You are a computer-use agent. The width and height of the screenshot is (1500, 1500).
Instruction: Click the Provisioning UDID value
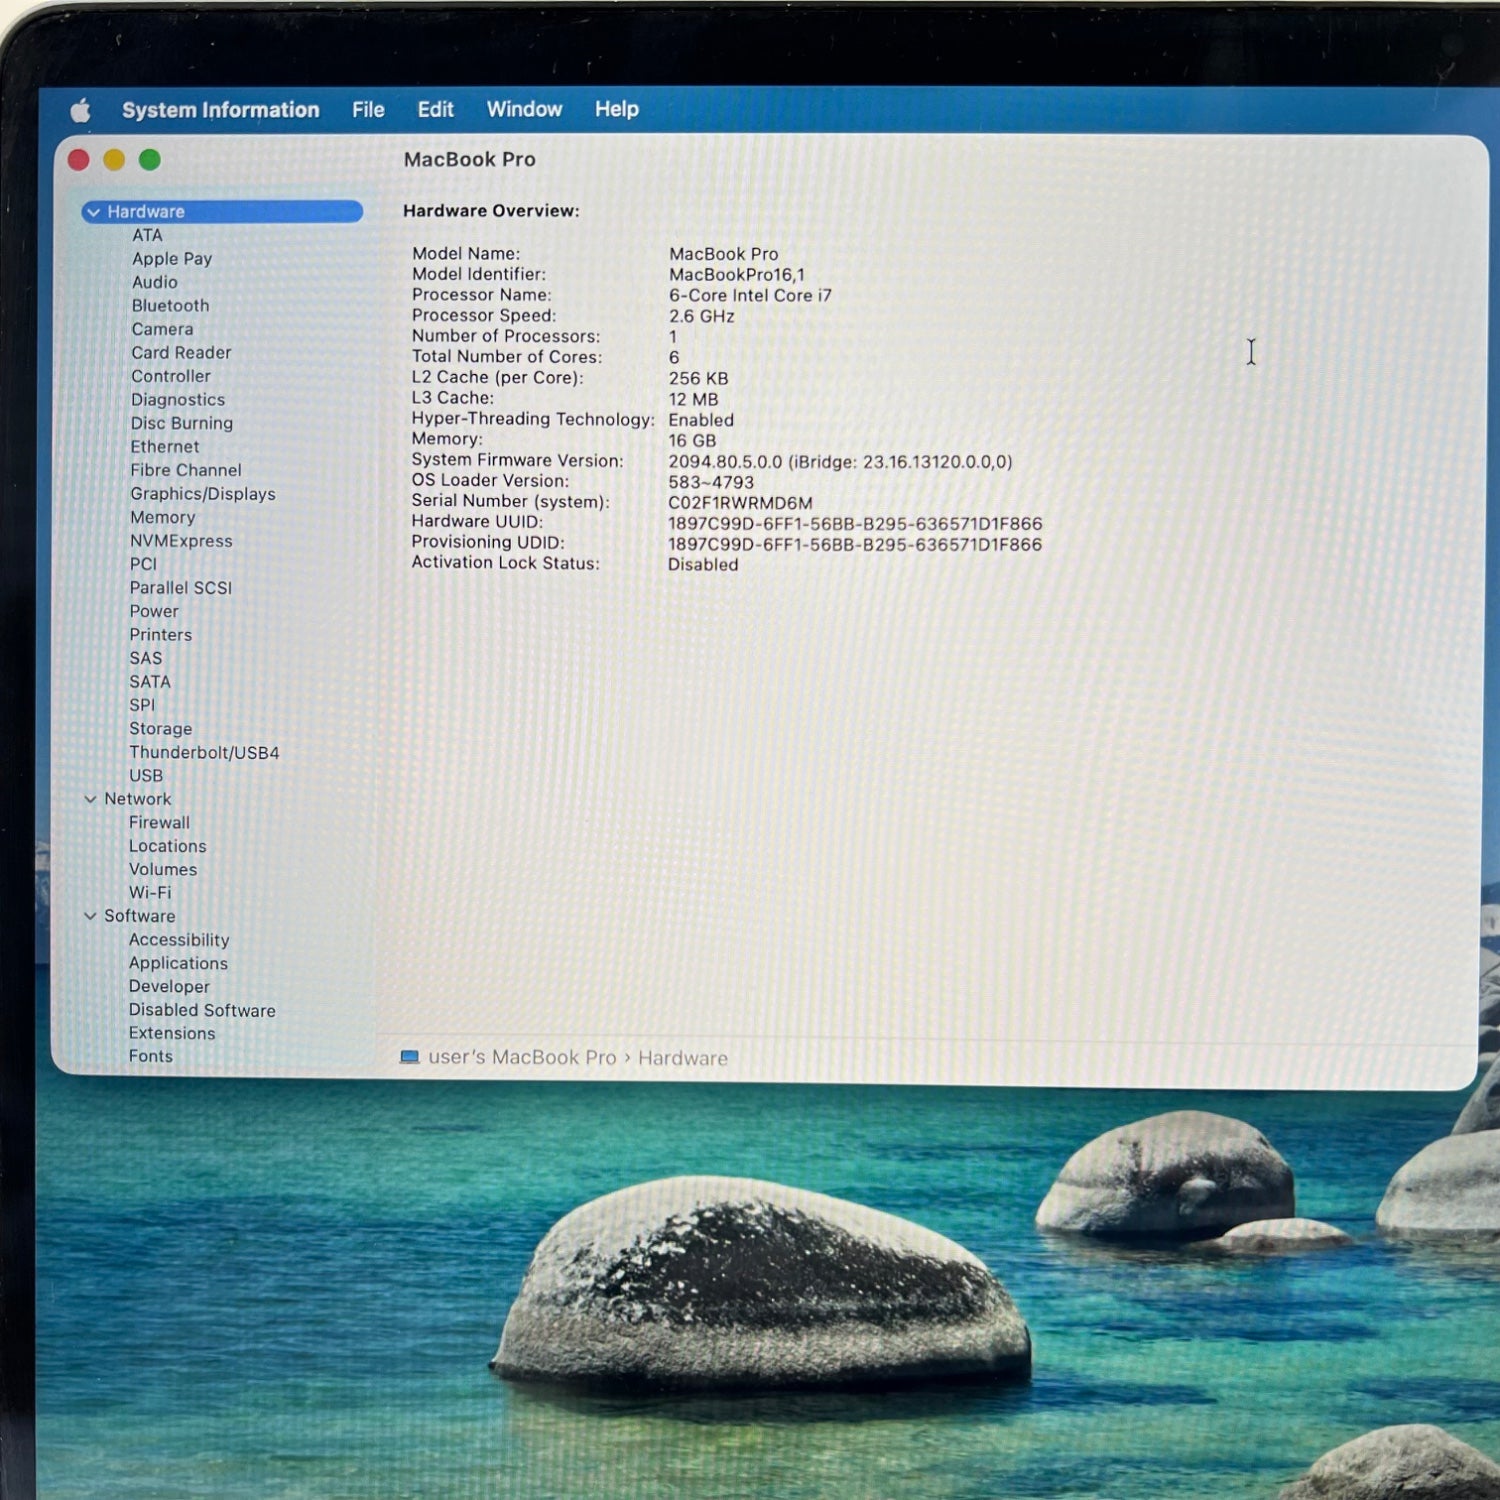point(855,545)
